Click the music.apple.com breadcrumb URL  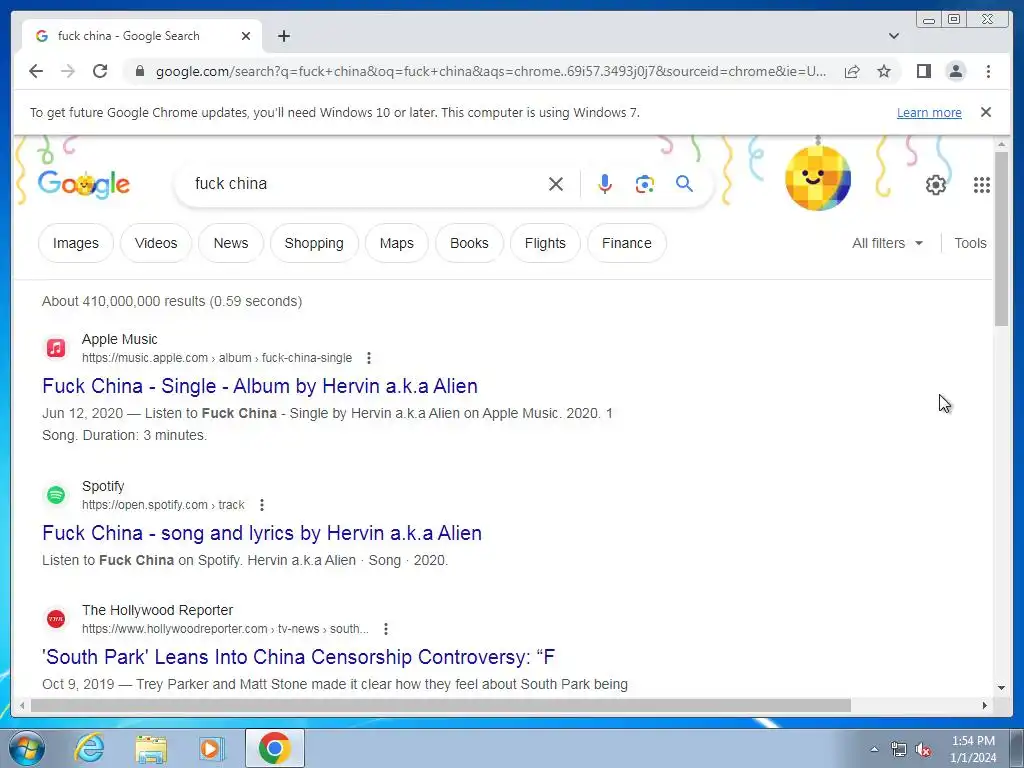(x=217, y=358)
